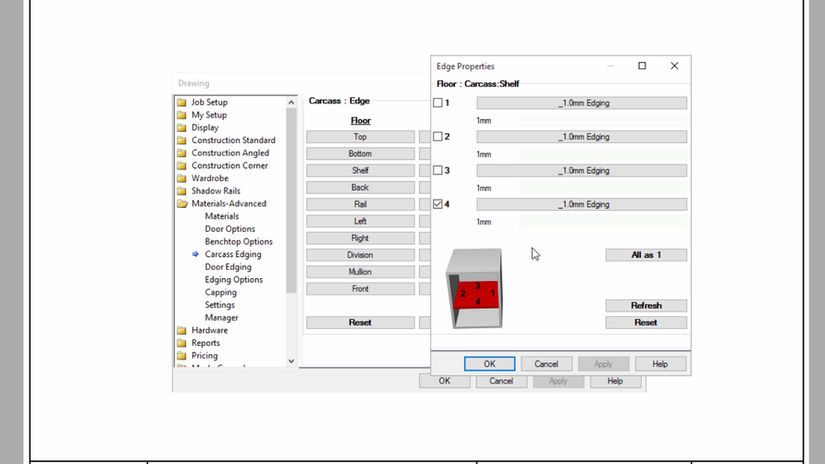Click the Construction Angled folder icon
This screenshot has height=464, width=825.
182,153
